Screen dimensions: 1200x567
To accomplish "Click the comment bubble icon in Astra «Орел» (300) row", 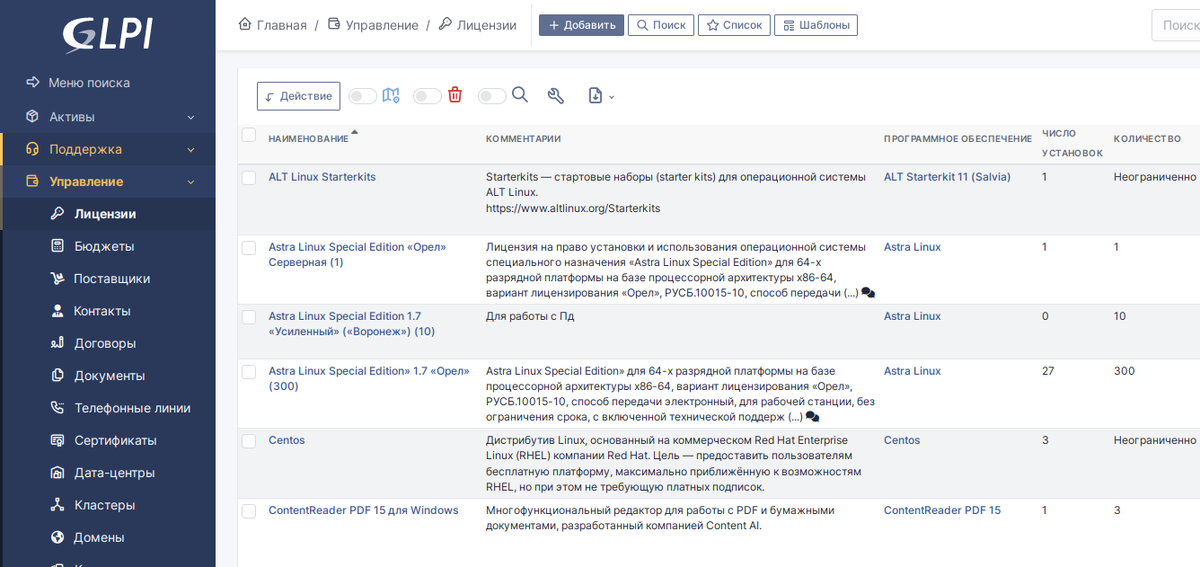I will click(x=812, y=417).
